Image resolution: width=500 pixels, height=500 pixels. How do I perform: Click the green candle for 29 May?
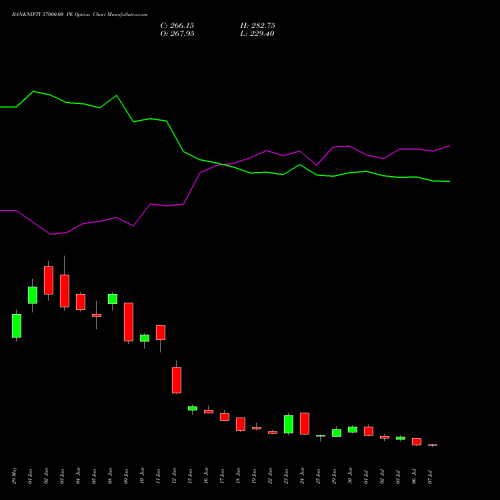pyautogui.click(x=17, y=326)
